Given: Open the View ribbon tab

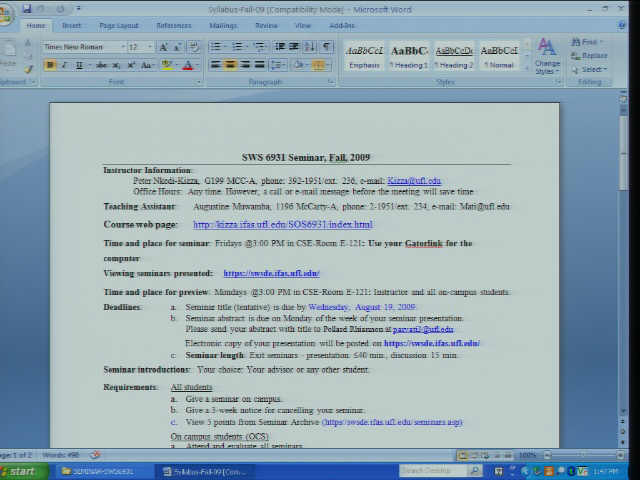Looking at the screenshot, I should 302,25.
